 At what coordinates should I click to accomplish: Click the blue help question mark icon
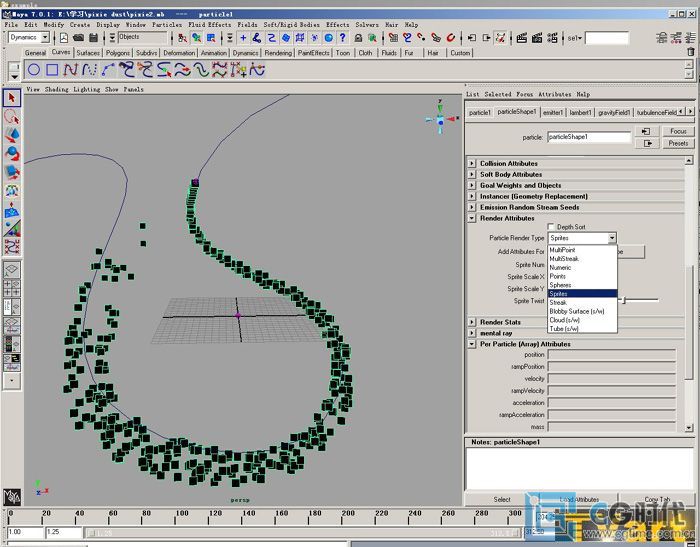[x=342, y=38]
